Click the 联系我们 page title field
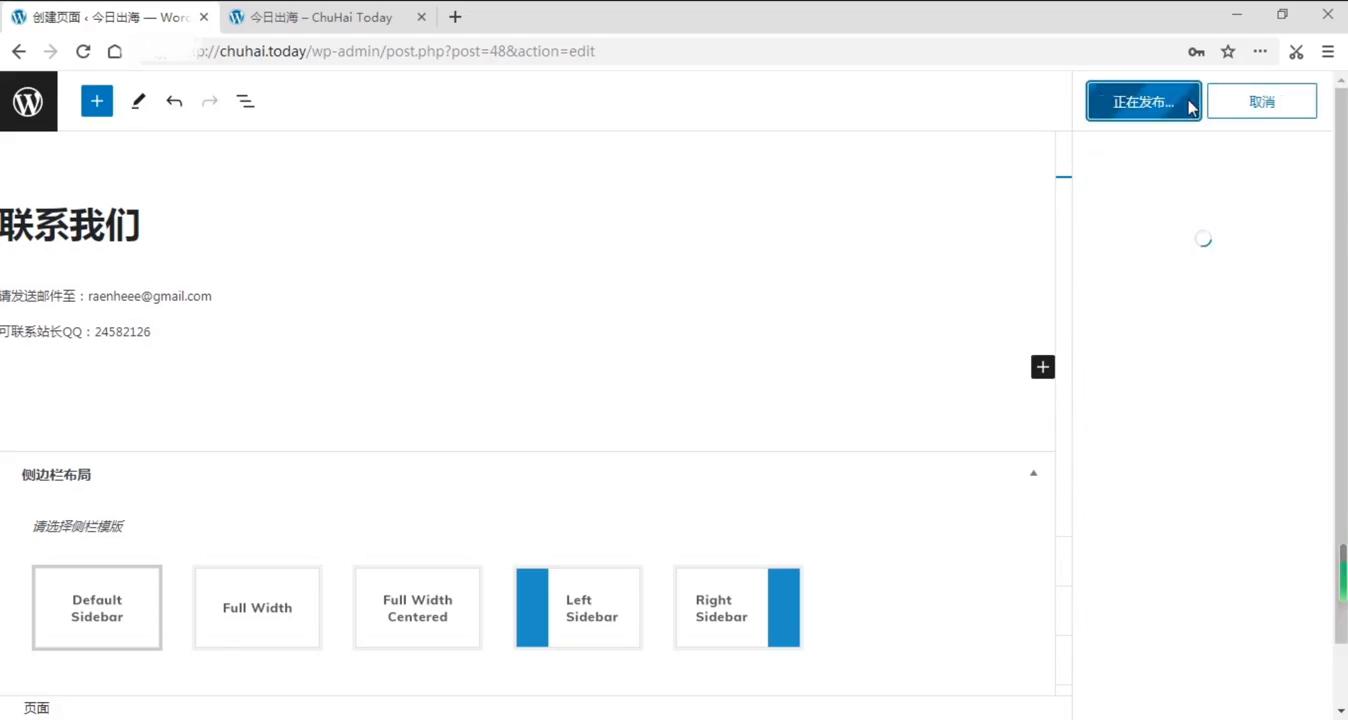Screen dimensions: 1348x720 70,226
